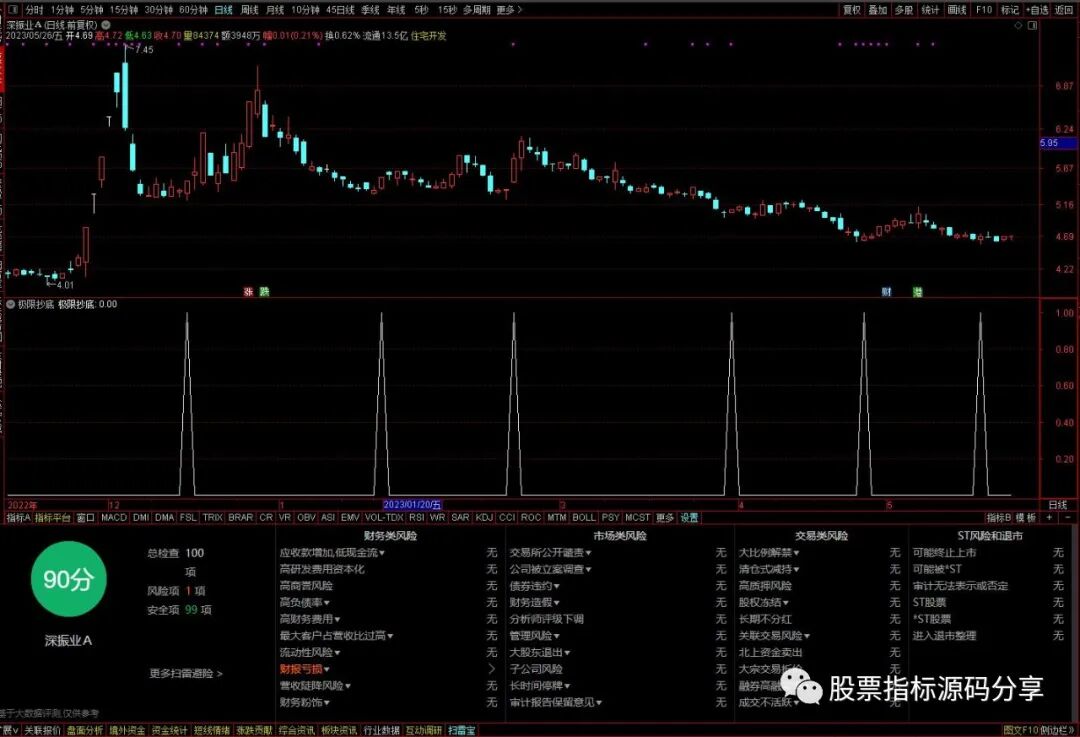The height and width of the screenshot is (737, 1080).
Task: Switch to the 60分钟 period
Action: [194, 10]
